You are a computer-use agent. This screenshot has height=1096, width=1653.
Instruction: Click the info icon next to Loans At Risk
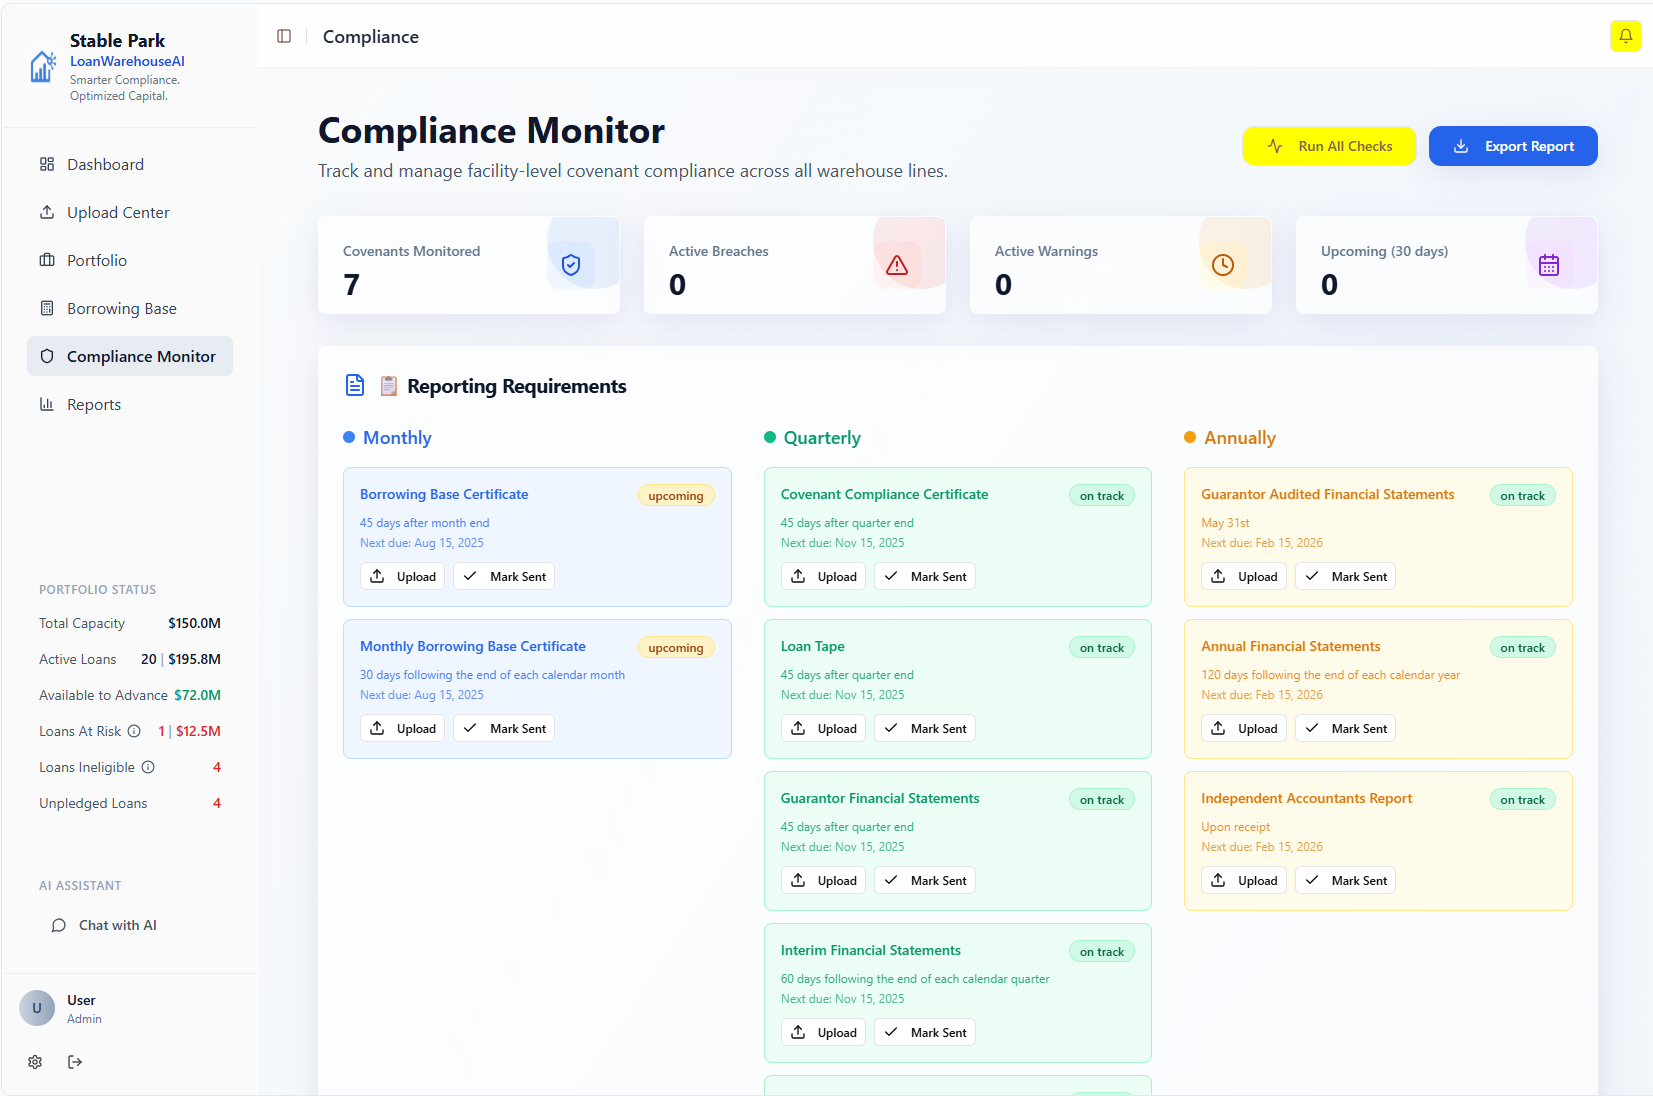click(133, 731)
